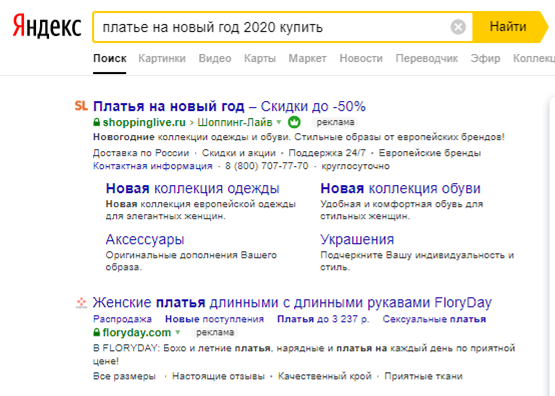Screen dimensions: 555x396
Task: Click the SL favicon of shoppinglive result
Action: 81,105
